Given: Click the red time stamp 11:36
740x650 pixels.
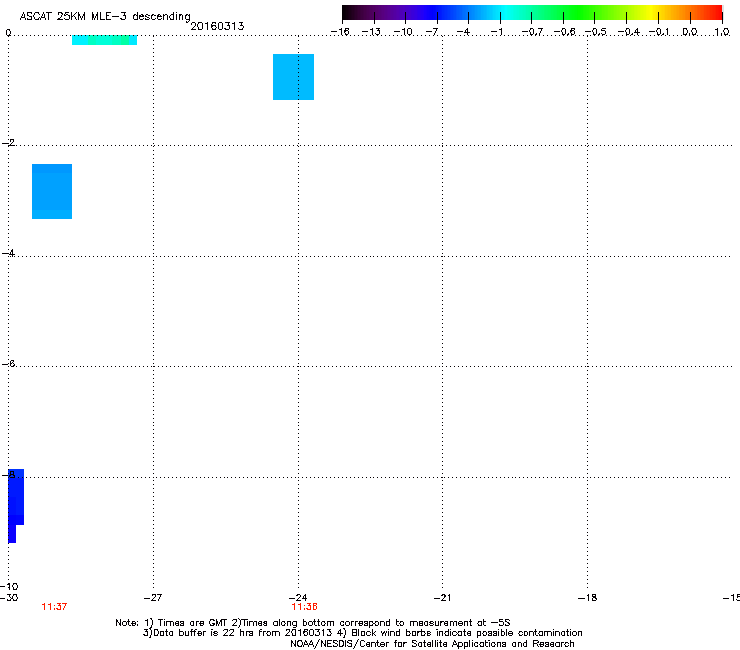Looking at the screenshot, I should (x=304, y=607).
